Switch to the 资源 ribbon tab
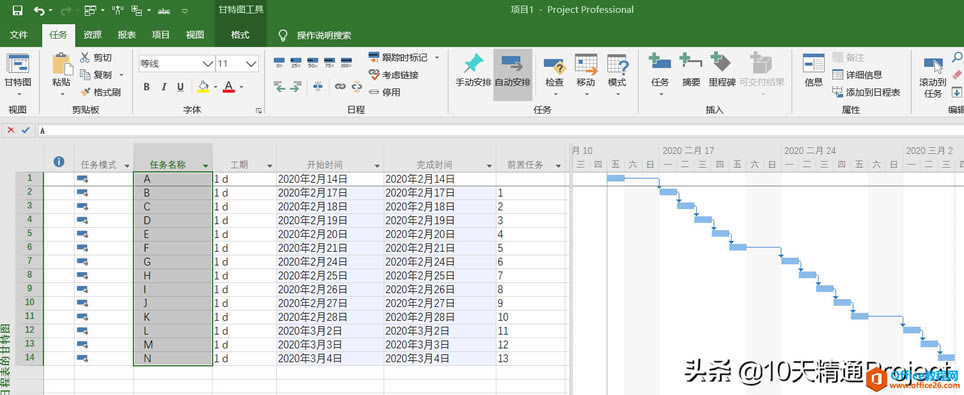Screen dimensions: 964x395 (93, 35)
